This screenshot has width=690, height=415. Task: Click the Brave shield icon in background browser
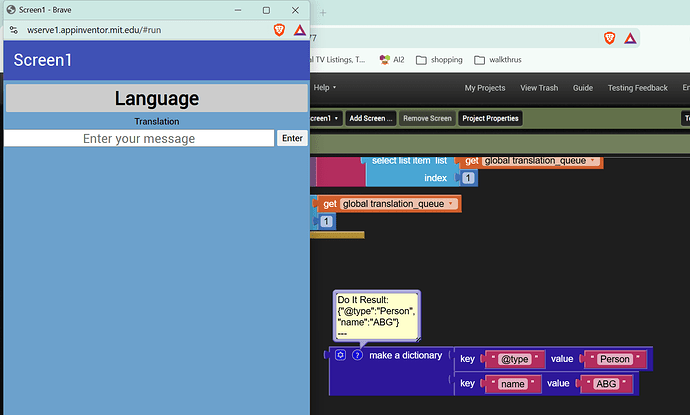point(609,38)
